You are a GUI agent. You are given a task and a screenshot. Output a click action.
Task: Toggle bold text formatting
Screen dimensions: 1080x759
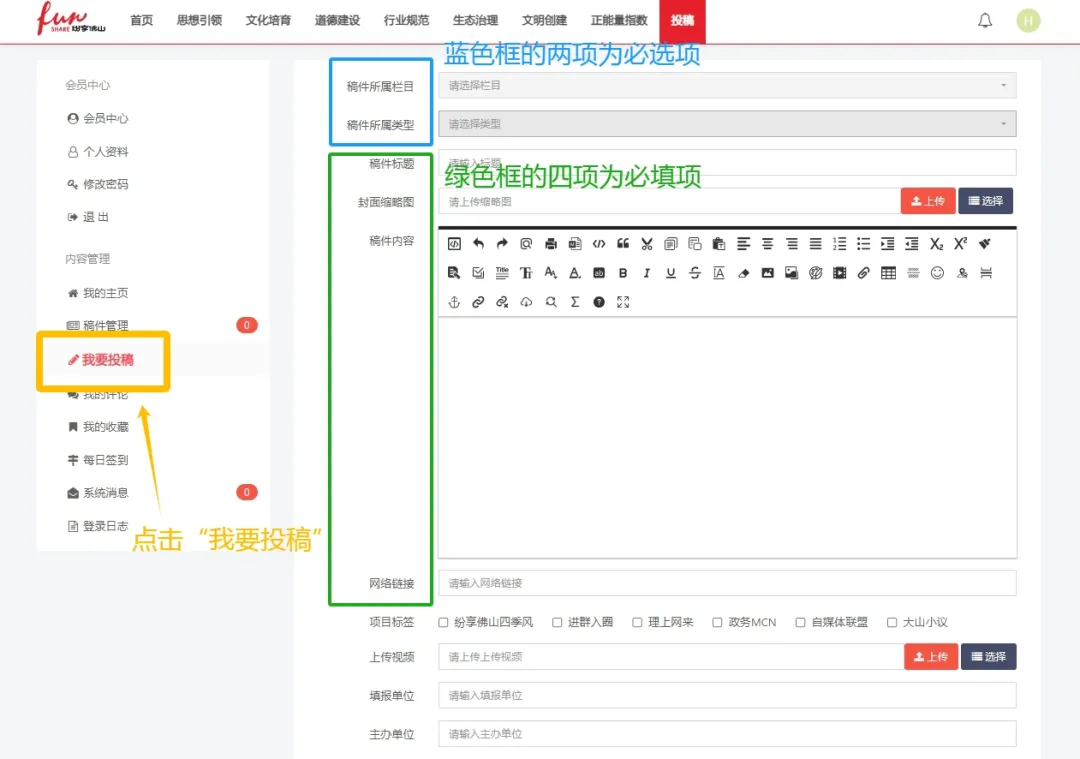click(x=623, y=273)
